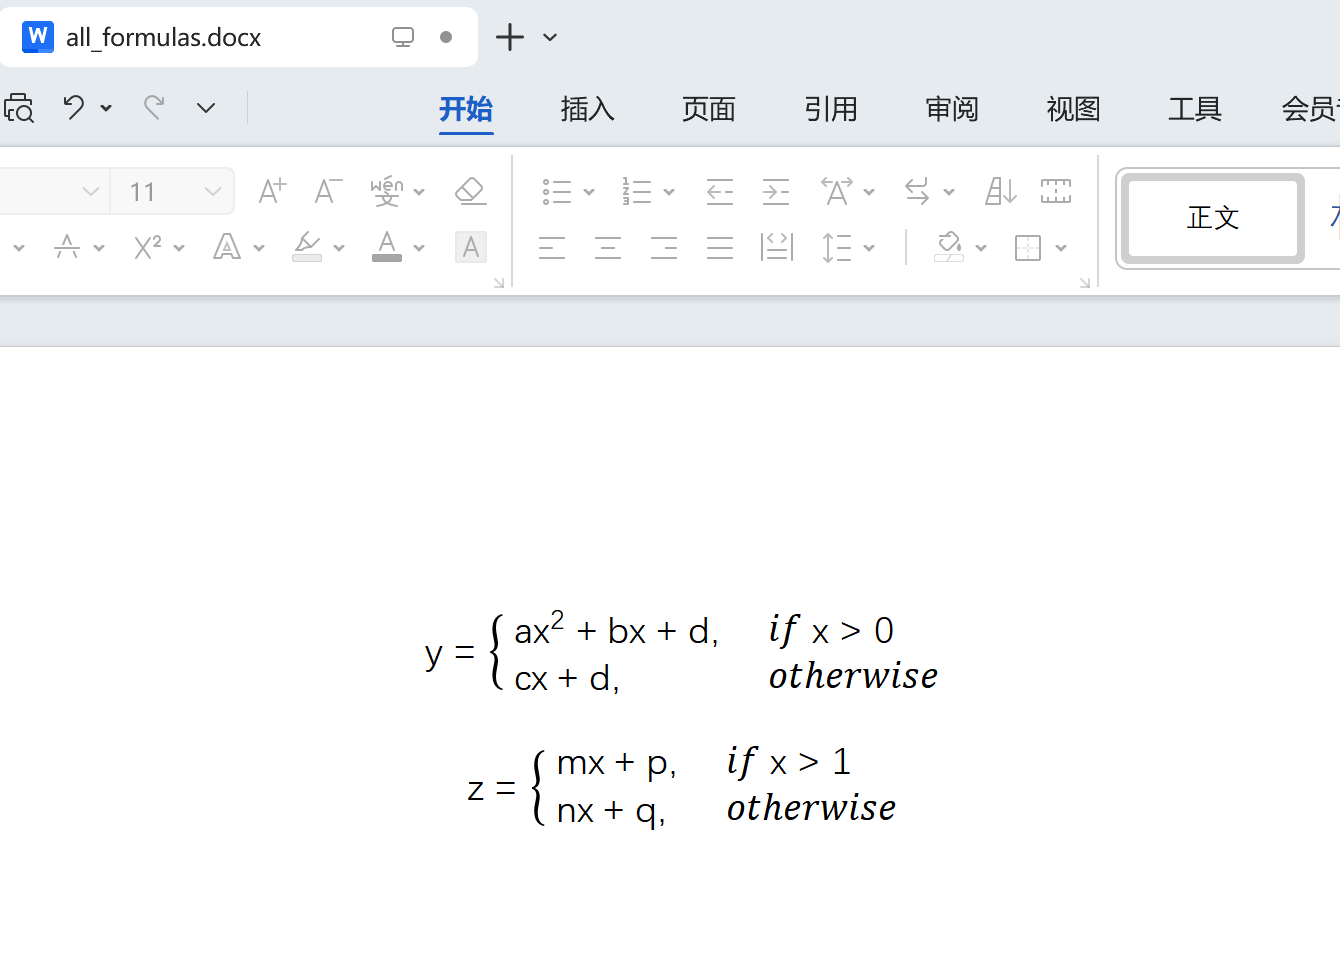This screenshot has height=967, width=1340.
Task: Select the superscript X² formatting icon
Action: point(147,247)
